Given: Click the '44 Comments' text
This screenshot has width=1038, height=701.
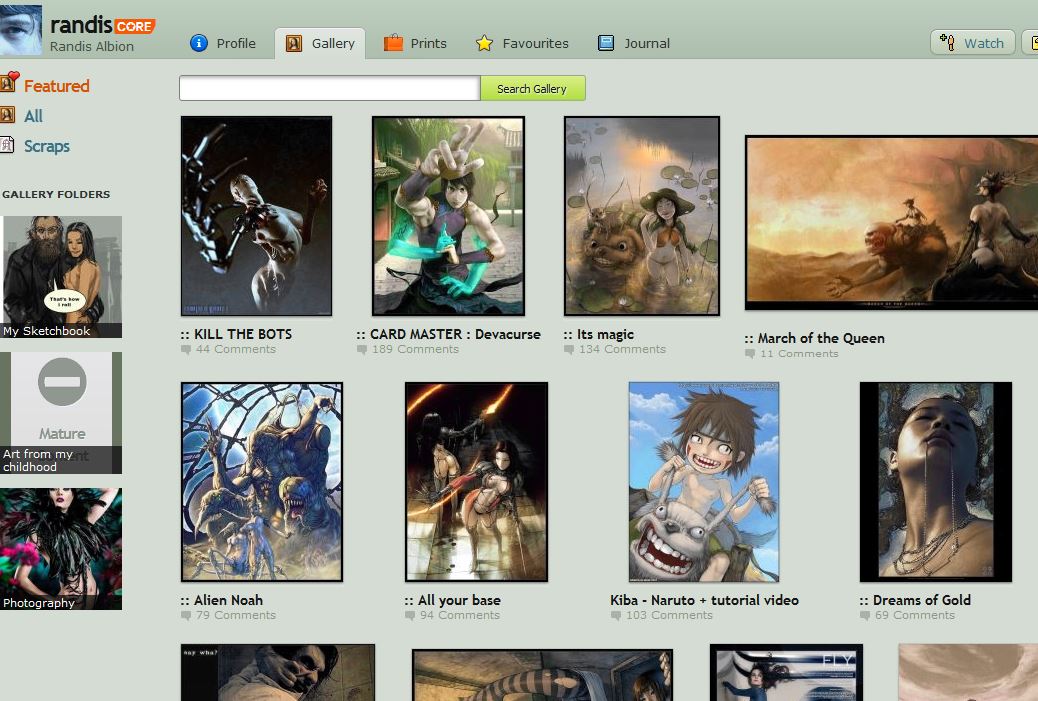Looking at the screenshot, I should 236,350.
